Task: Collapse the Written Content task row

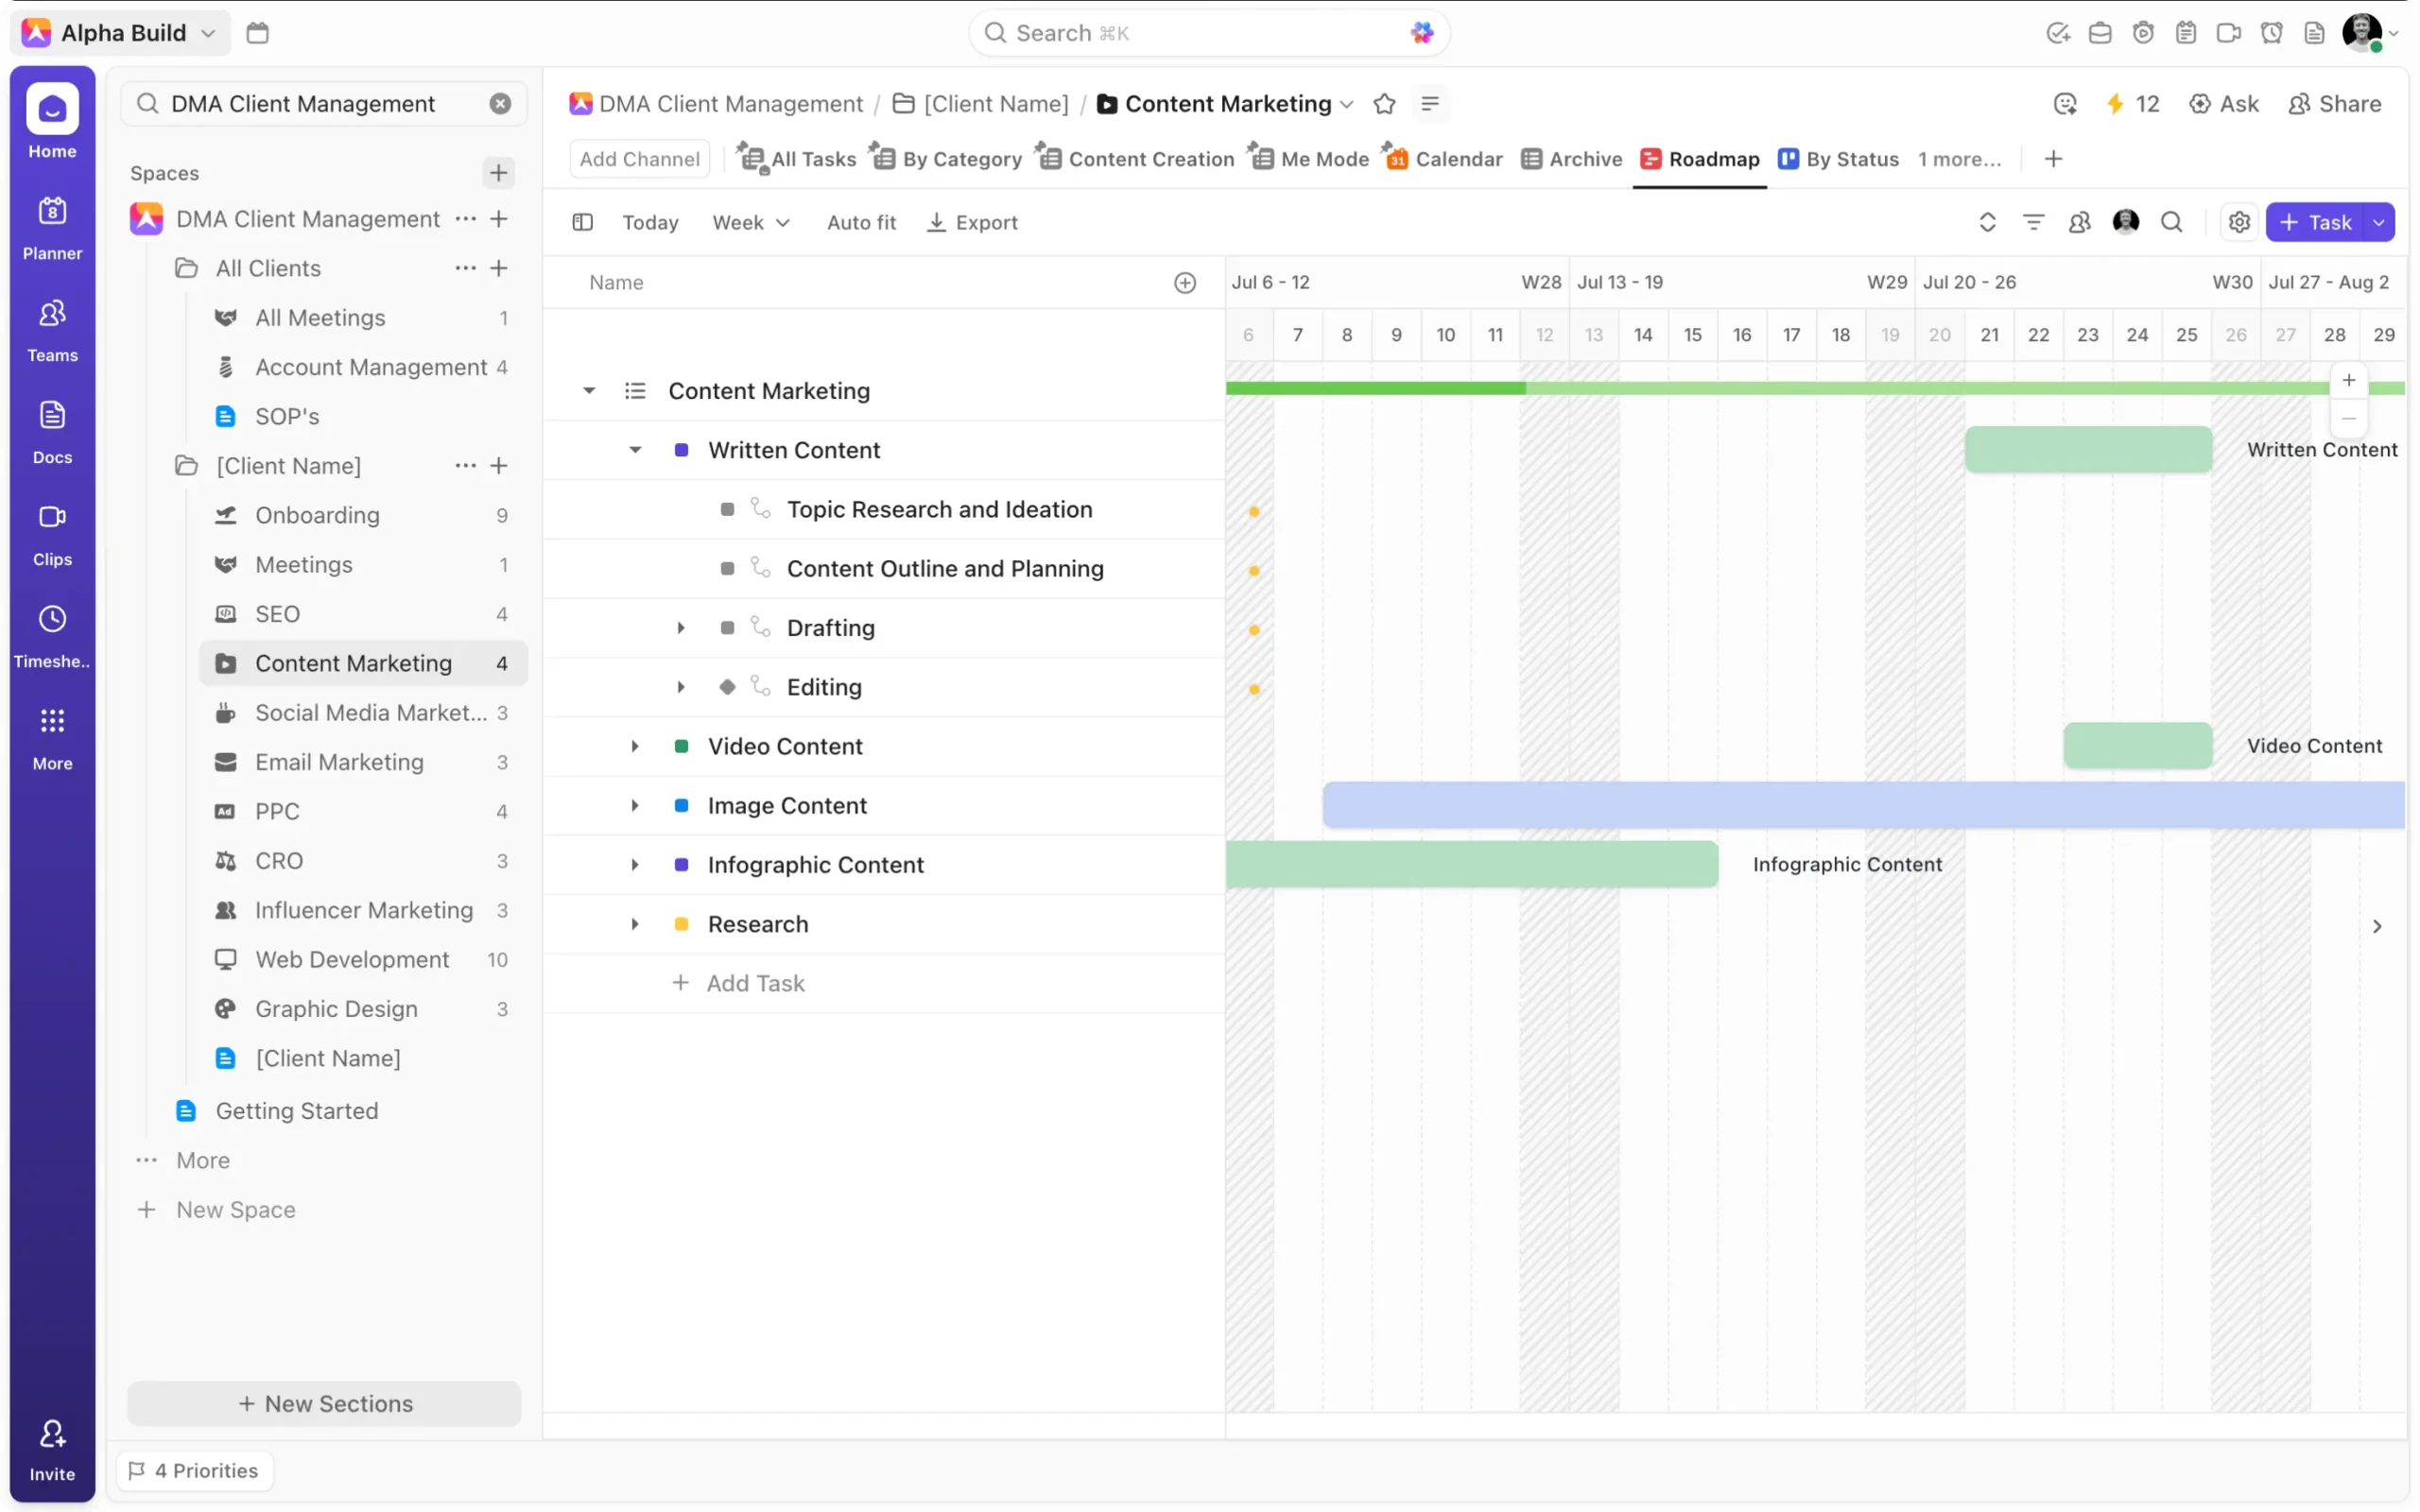Action: [635, 450]
